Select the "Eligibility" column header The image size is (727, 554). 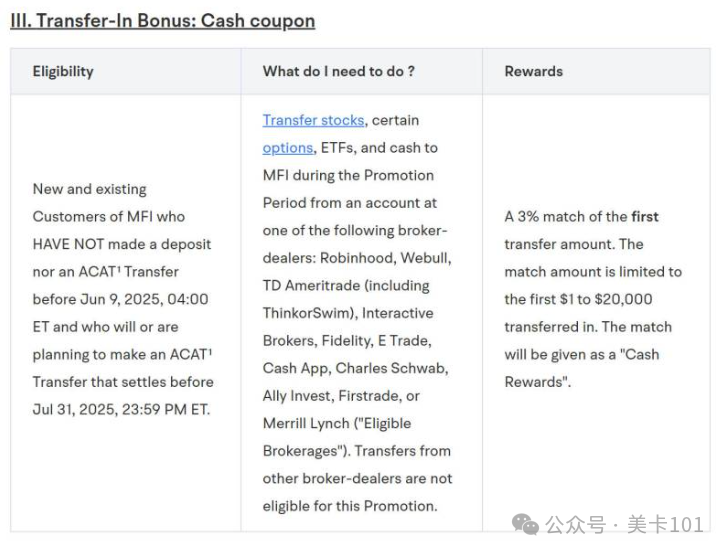click(x=63, y=71)
